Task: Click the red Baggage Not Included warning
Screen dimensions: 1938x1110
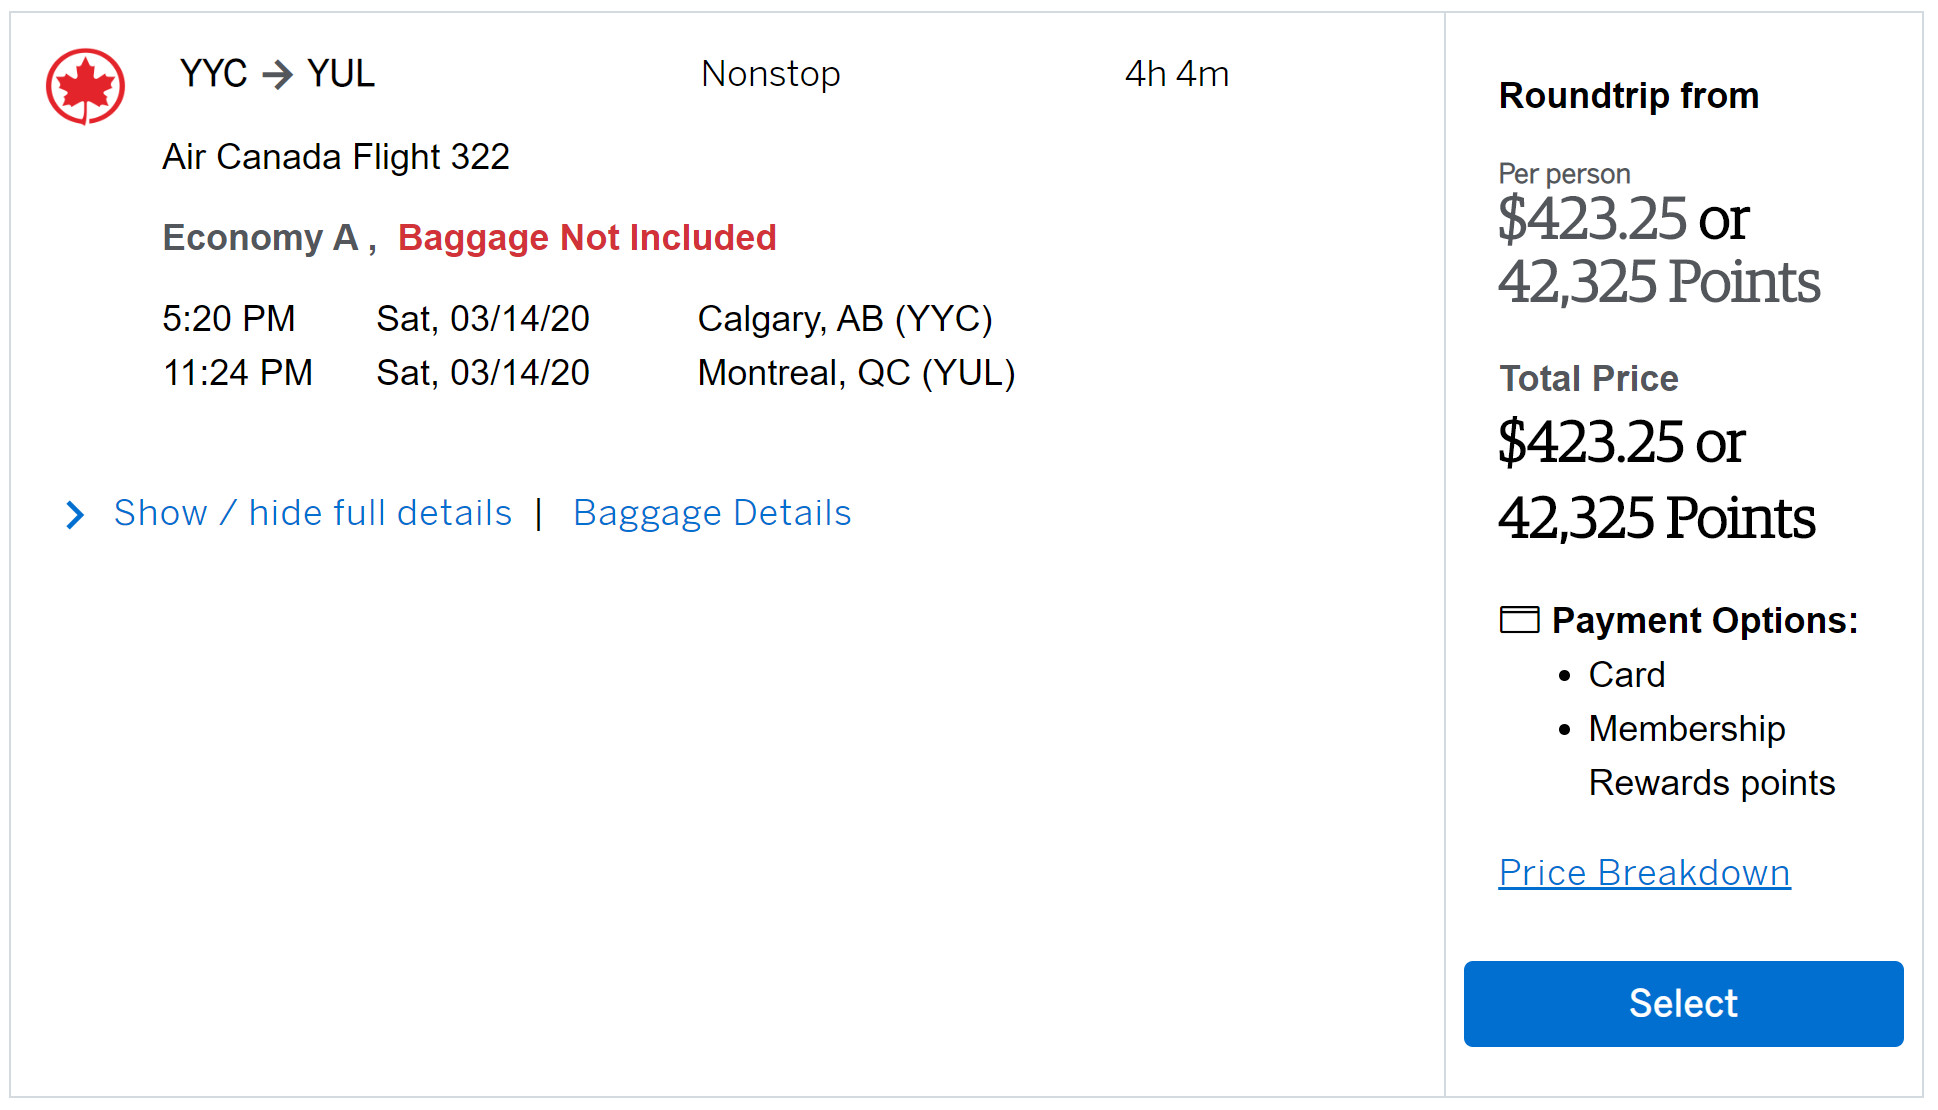Action: coord(587,238)
